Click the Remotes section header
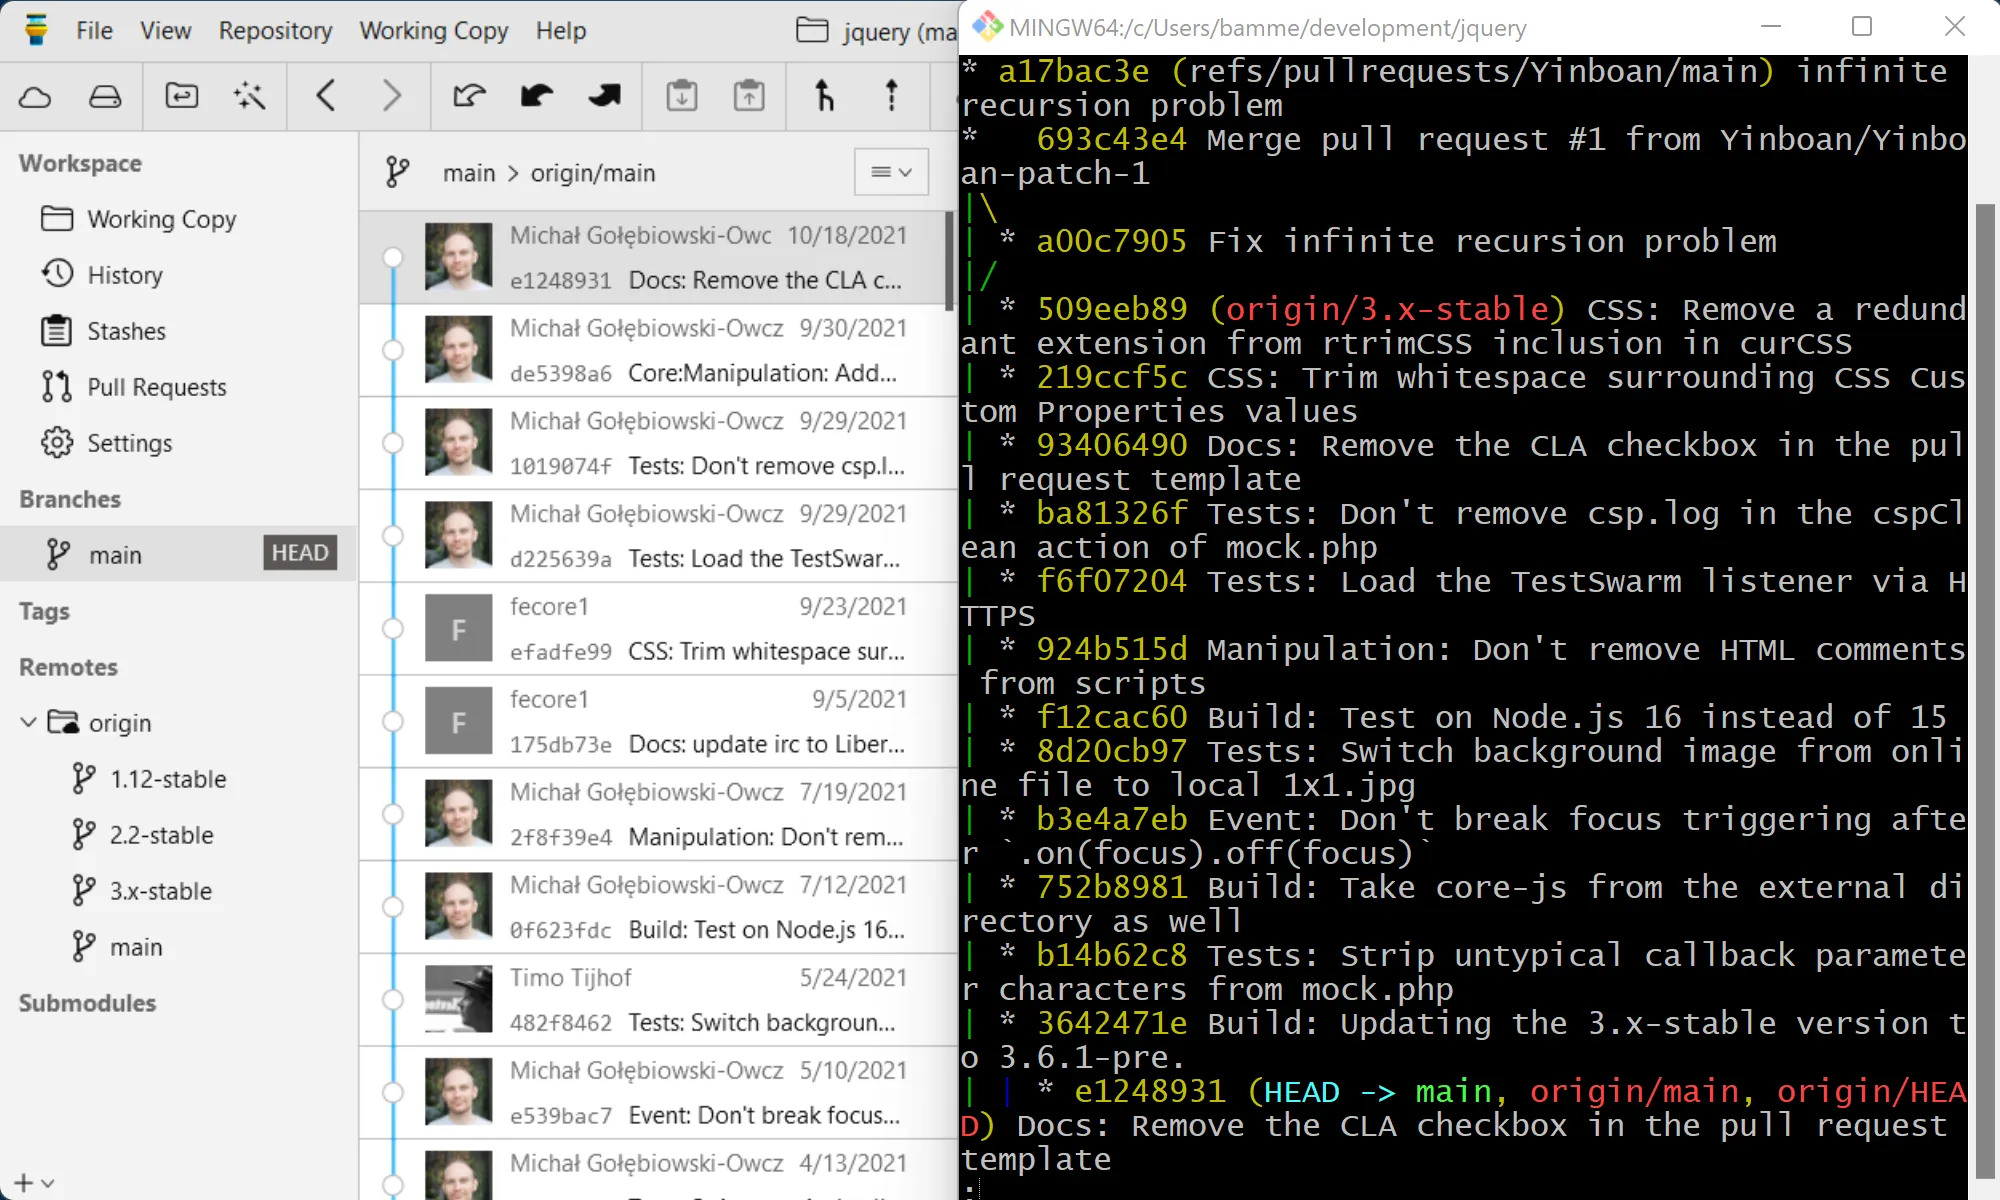This screenshot has width=2000, height=1200. pos(68,667)
